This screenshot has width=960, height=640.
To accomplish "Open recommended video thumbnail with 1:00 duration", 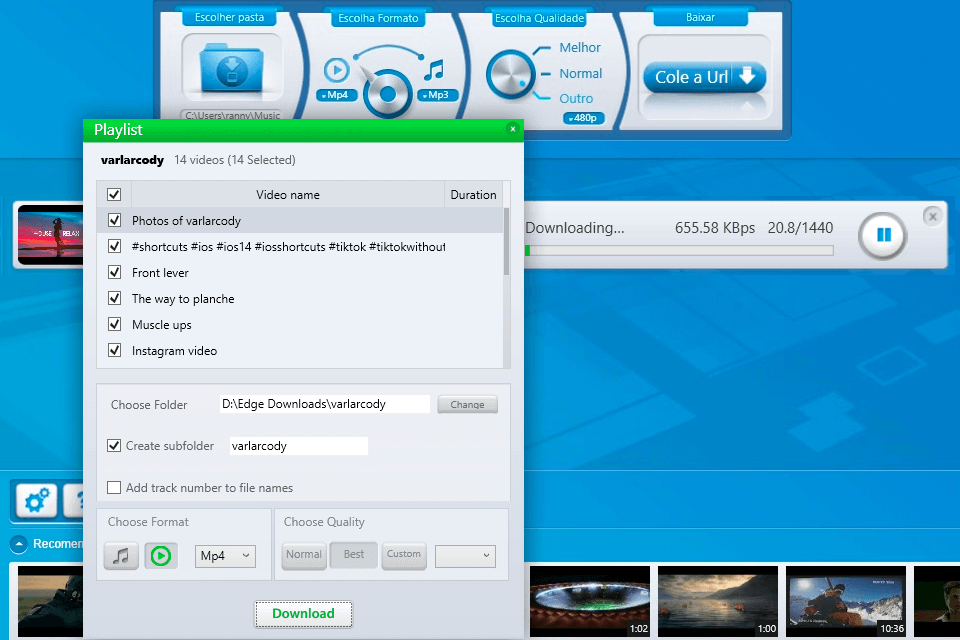I will click(718, 601).
